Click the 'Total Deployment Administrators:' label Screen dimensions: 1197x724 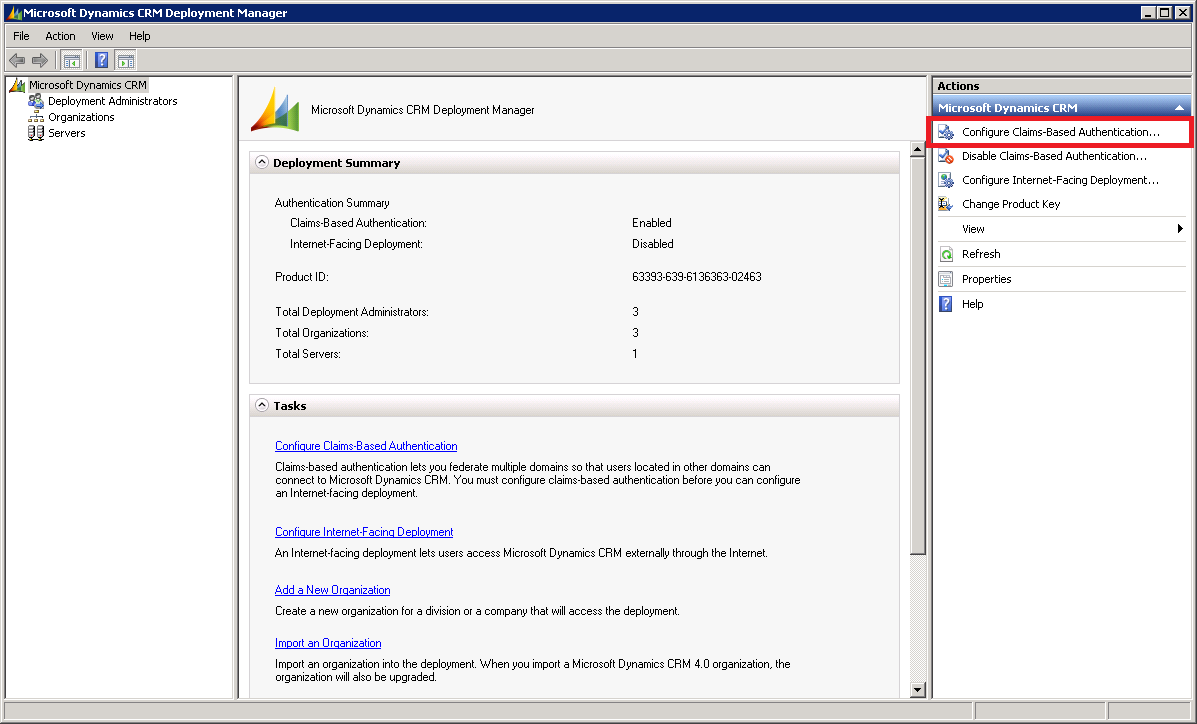352,312
